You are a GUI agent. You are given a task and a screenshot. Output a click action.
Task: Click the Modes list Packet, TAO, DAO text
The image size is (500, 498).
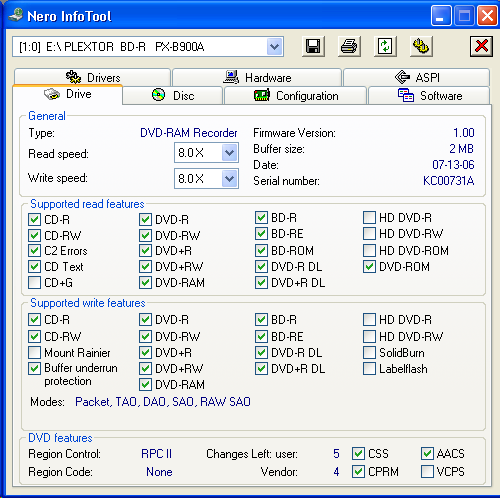coord(163,402)
